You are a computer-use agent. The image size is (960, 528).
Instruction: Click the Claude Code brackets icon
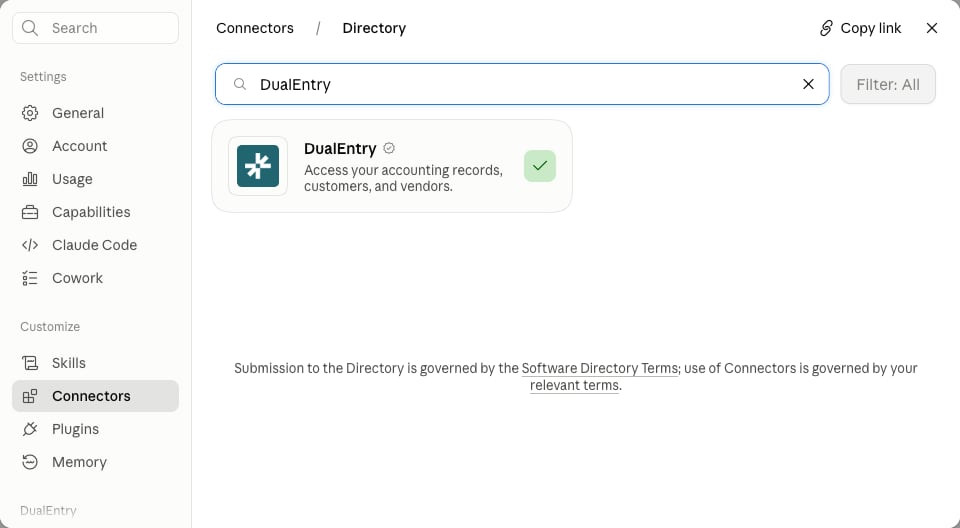29,245
